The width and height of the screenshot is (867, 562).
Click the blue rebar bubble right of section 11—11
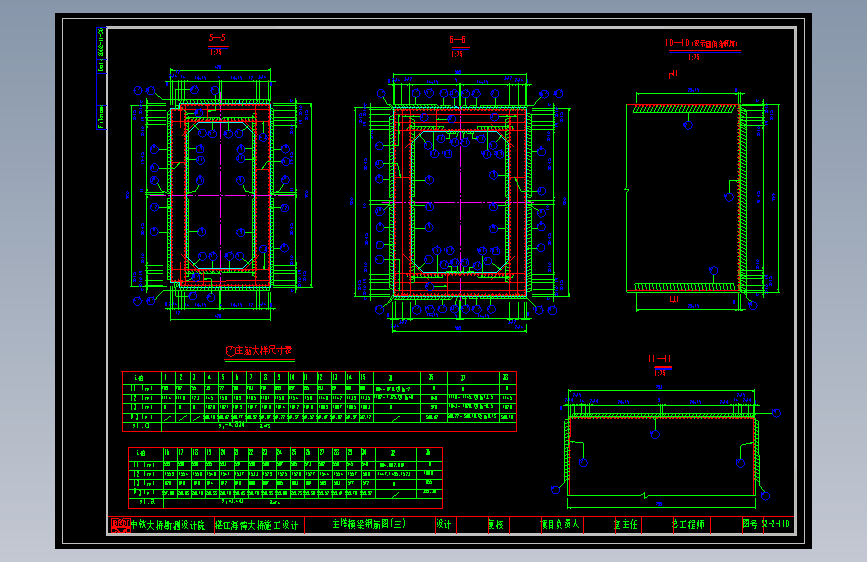point(776,413)
